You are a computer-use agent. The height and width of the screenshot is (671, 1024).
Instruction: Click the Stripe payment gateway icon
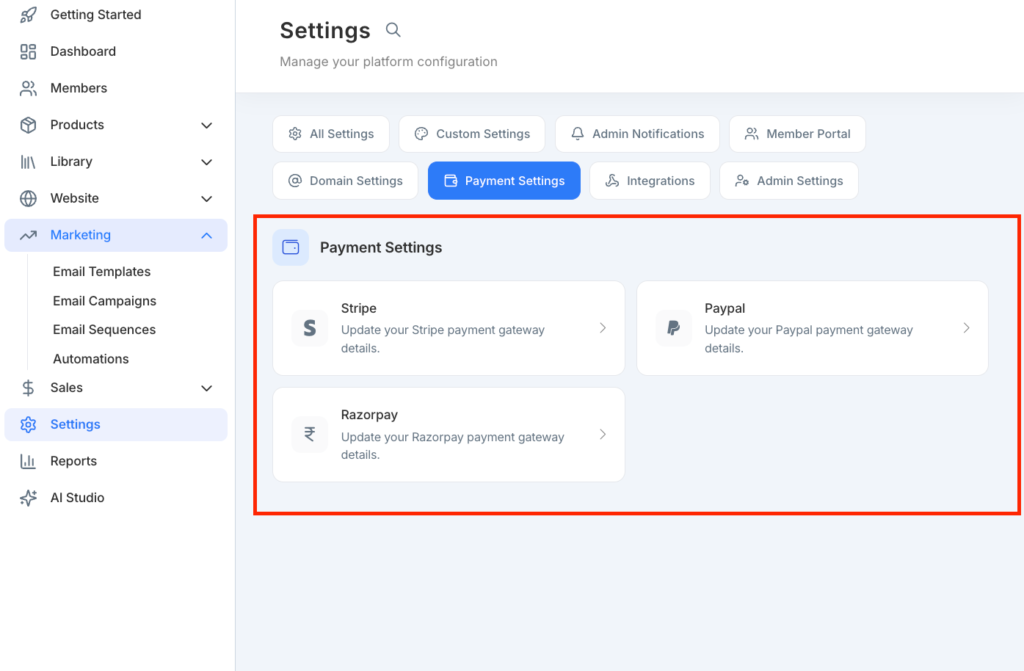(x=308, y=327)
